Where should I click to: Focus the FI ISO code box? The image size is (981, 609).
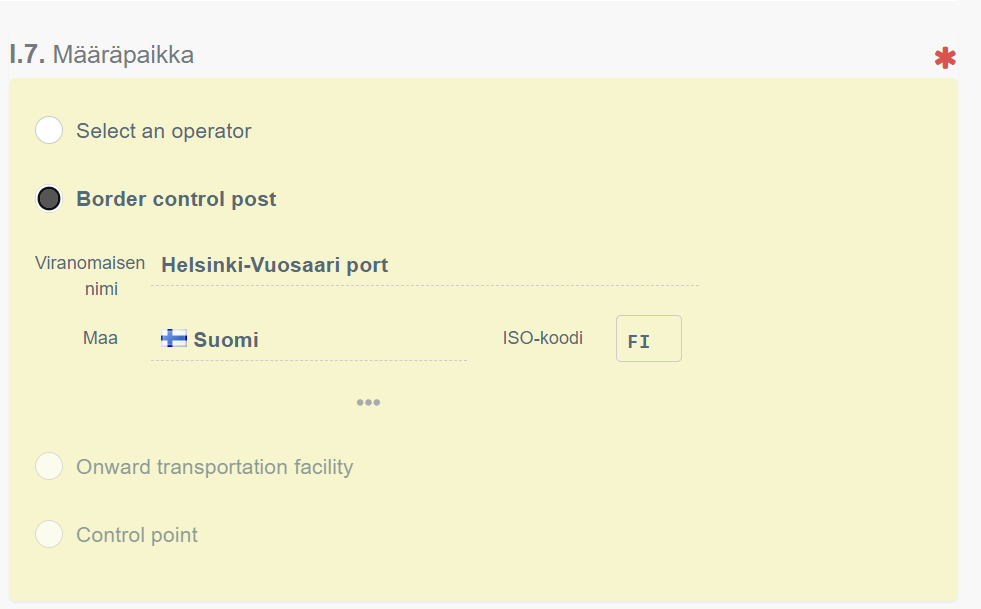[648, 339]
